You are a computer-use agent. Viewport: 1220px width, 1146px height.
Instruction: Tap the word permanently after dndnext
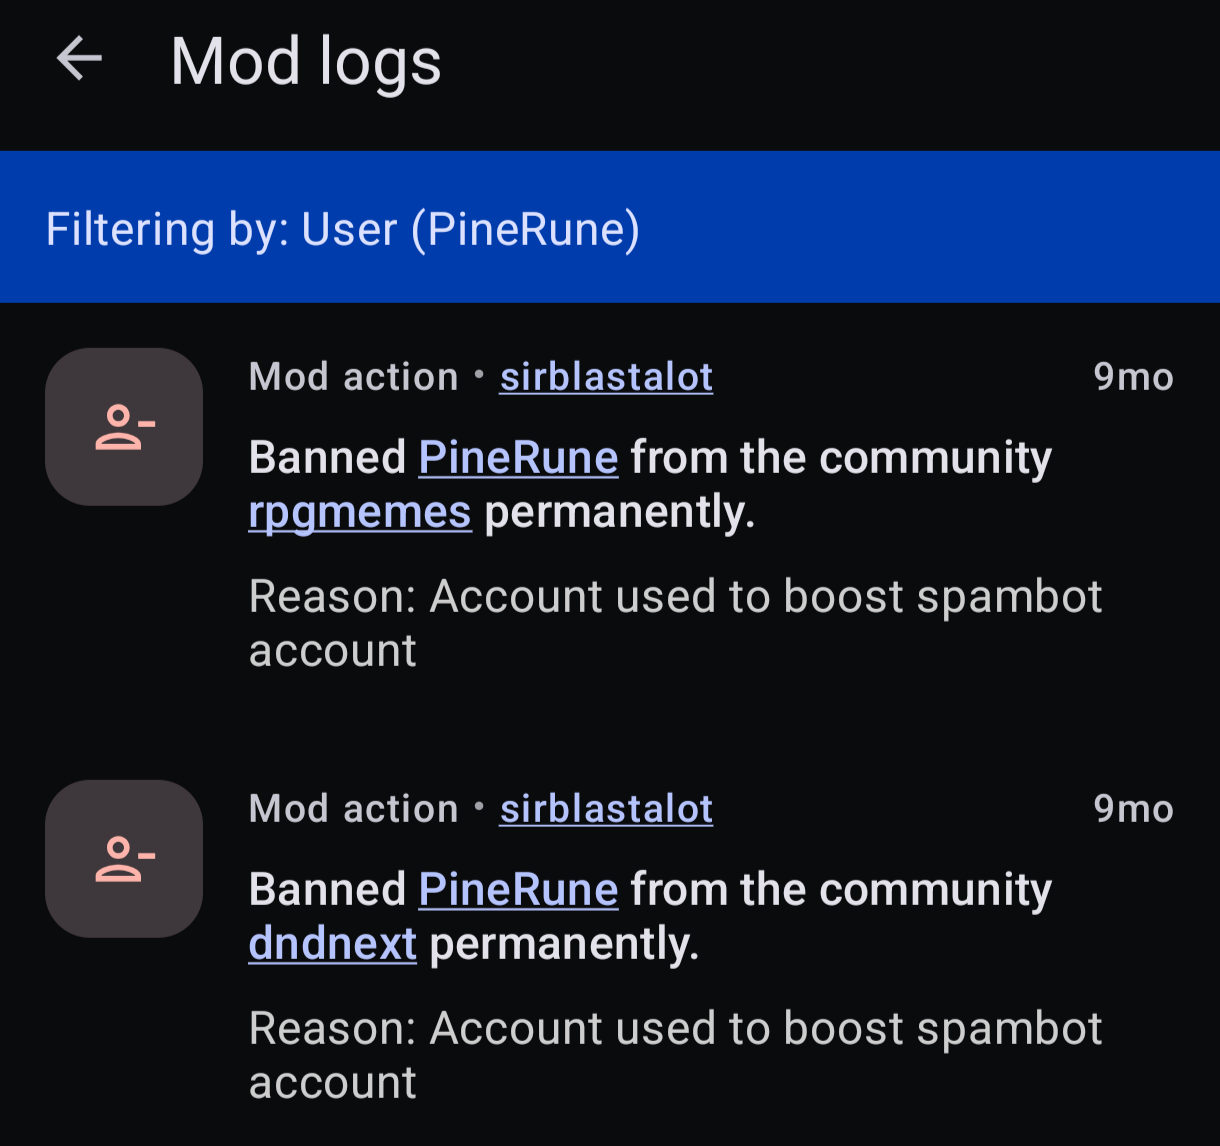(564, 945)
